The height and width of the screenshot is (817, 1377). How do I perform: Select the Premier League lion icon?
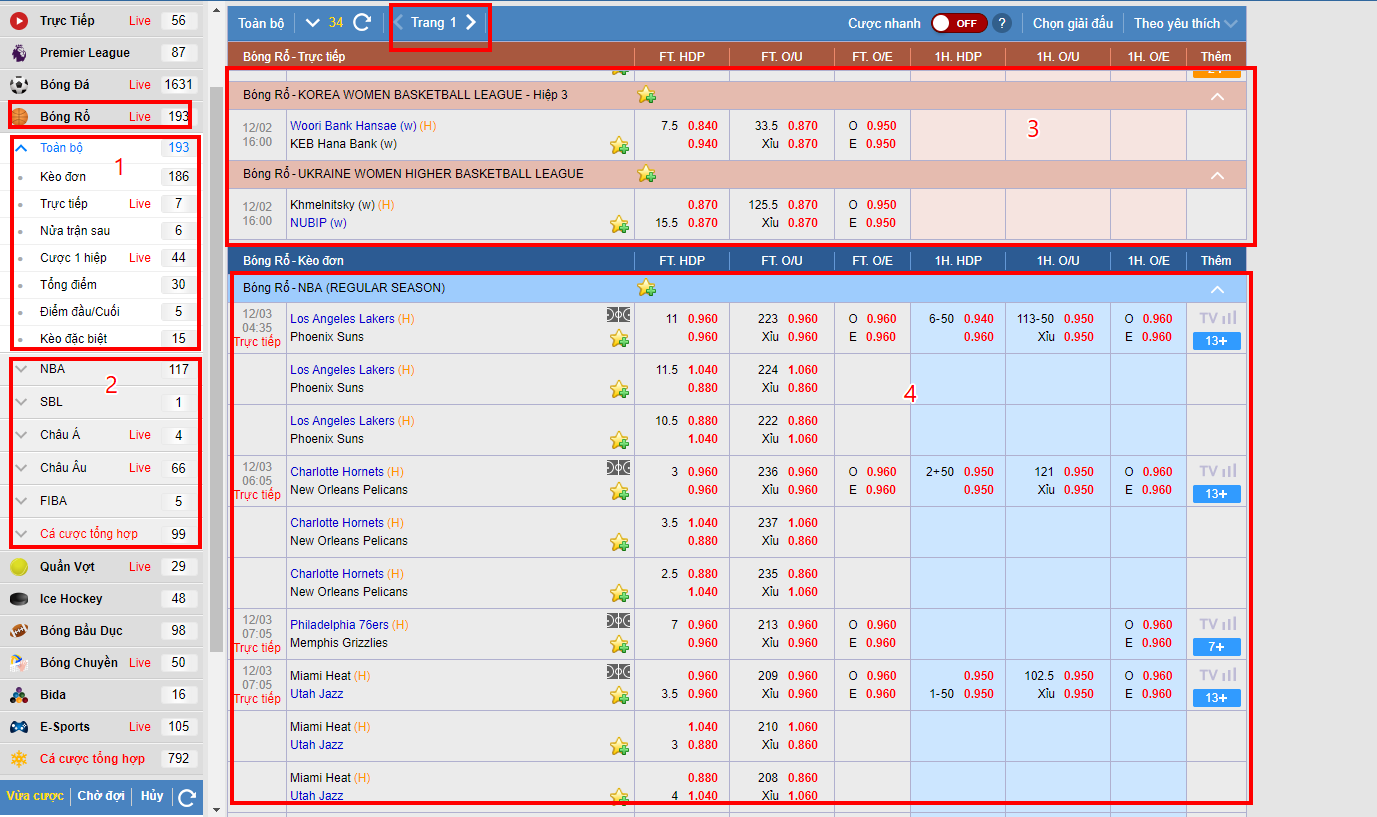(x=19, y=52)
